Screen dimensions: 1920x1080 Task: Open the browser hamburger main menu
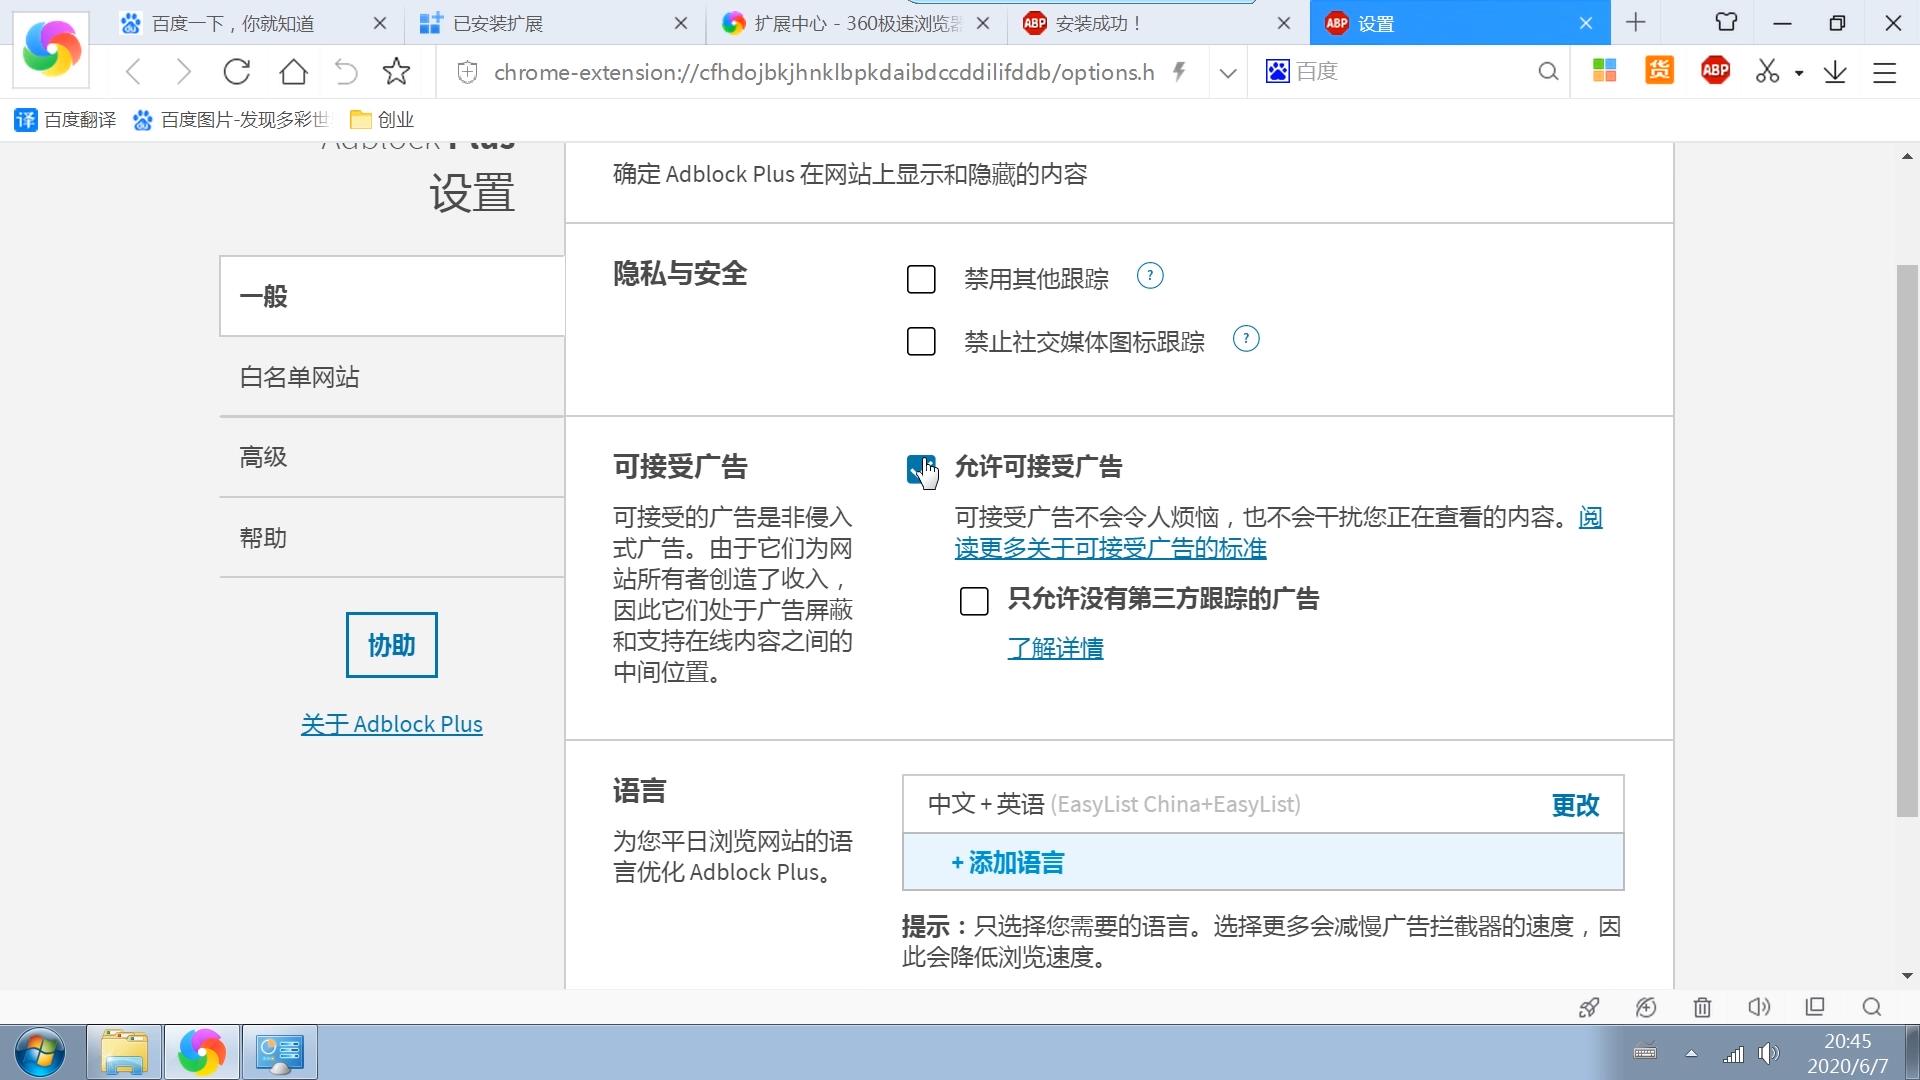point(1884,71)
